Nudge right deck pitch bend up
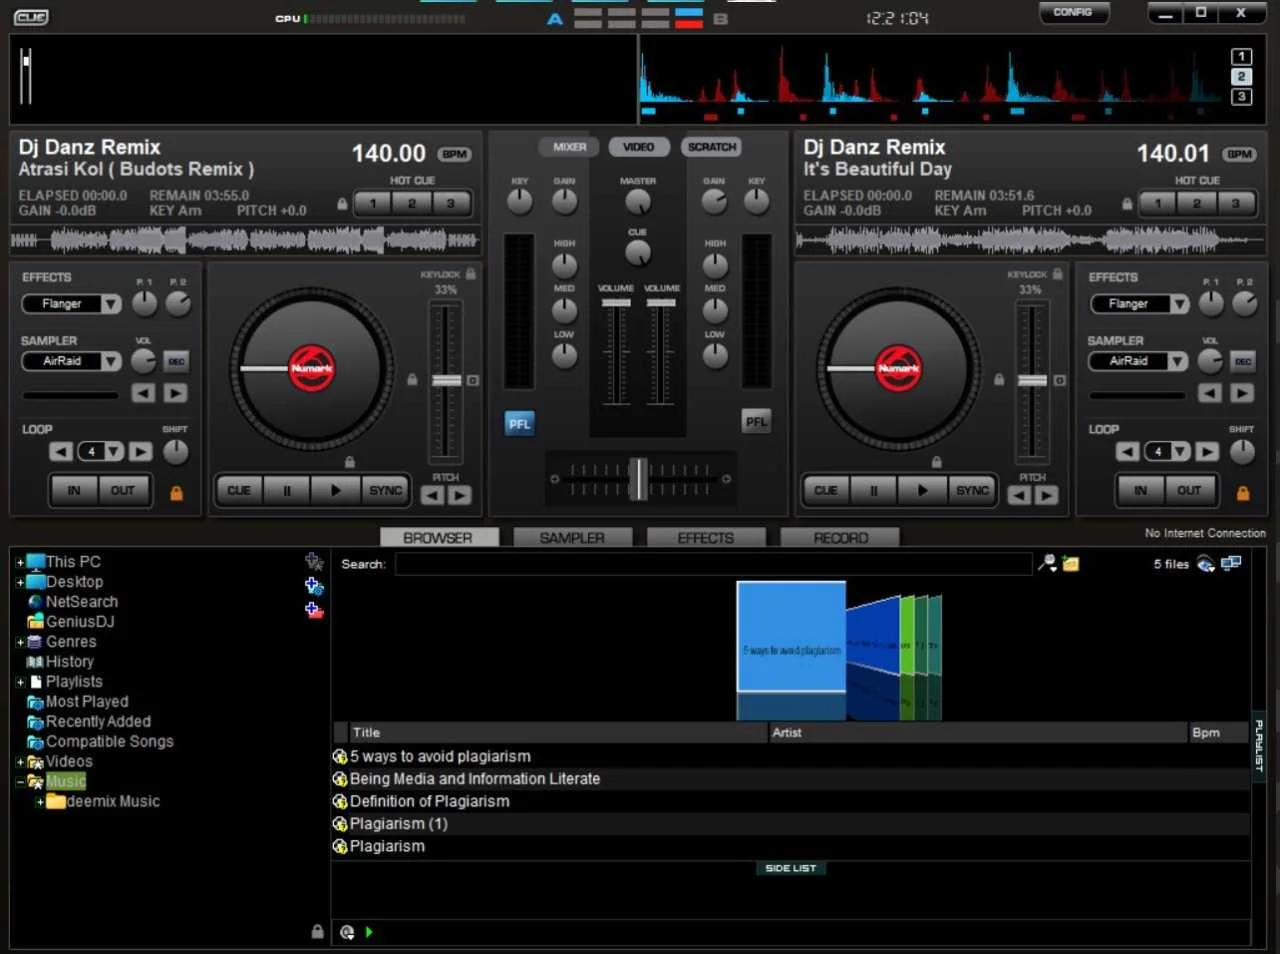Viewport: 1280px width, 954px height. 1046,495
